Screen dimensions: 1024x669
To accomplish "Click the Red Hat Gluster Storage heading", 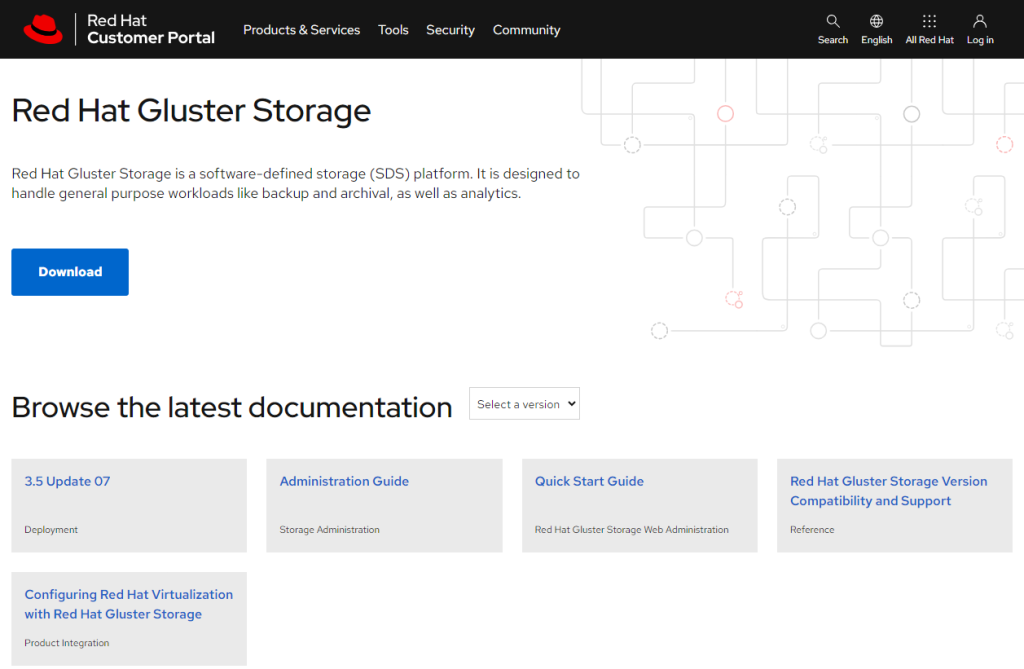I will 191,110.
